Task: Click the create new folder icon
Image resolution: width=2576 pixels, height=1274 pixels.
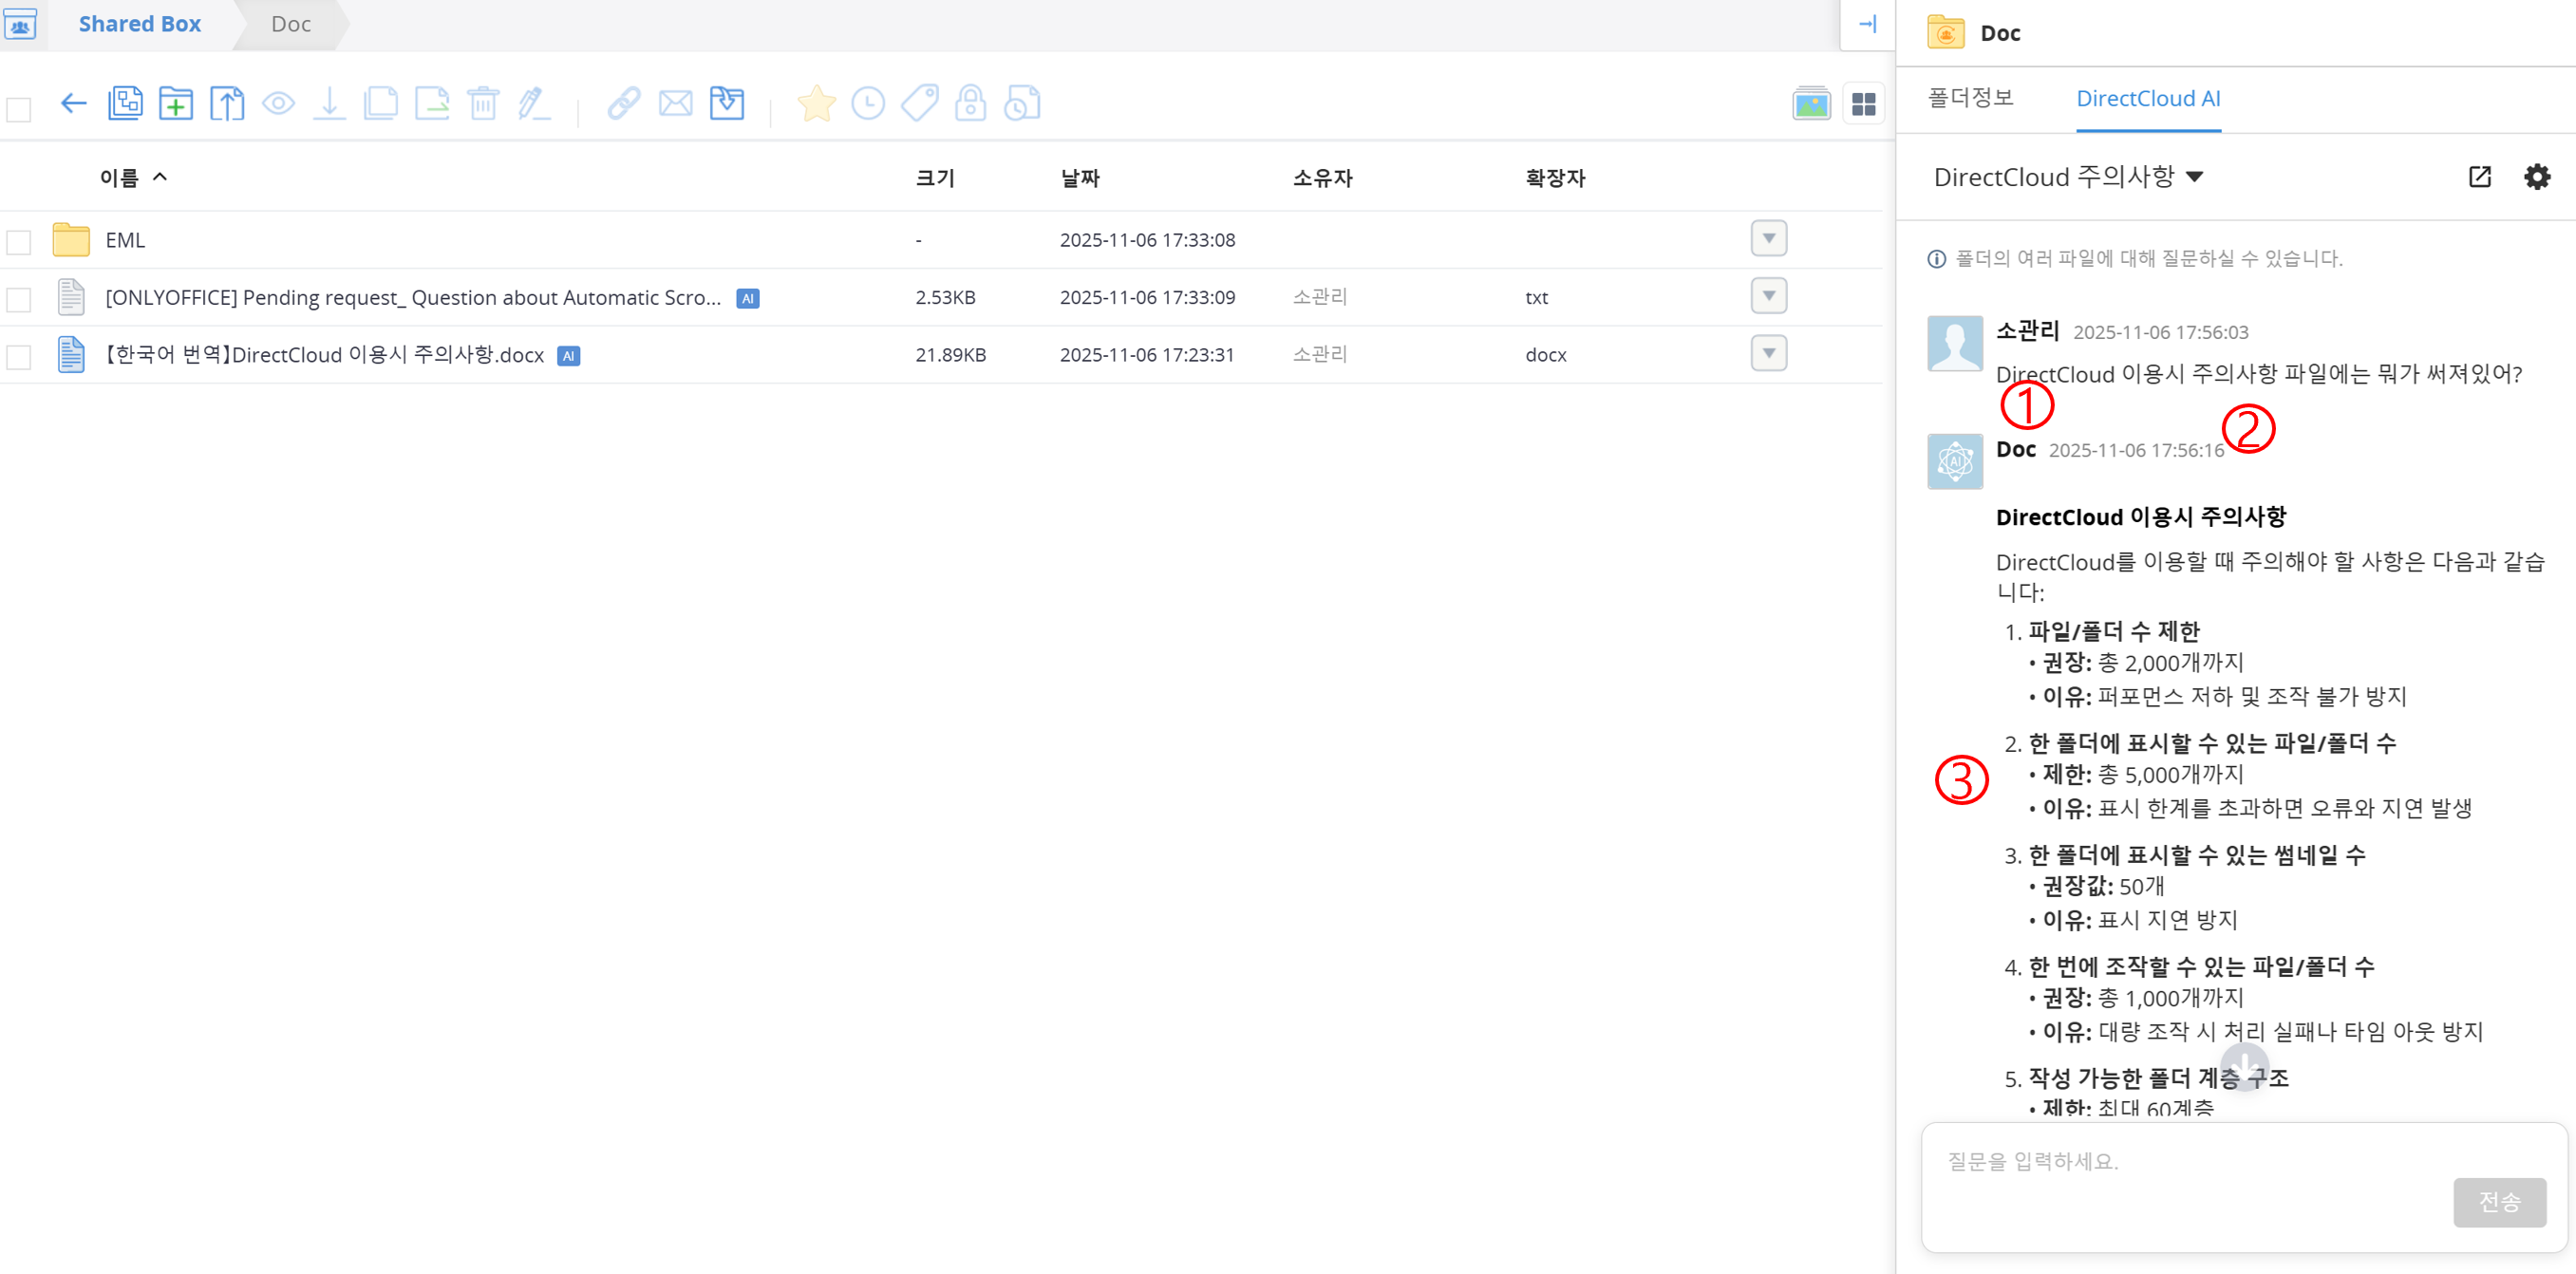Action: point(176,103)
